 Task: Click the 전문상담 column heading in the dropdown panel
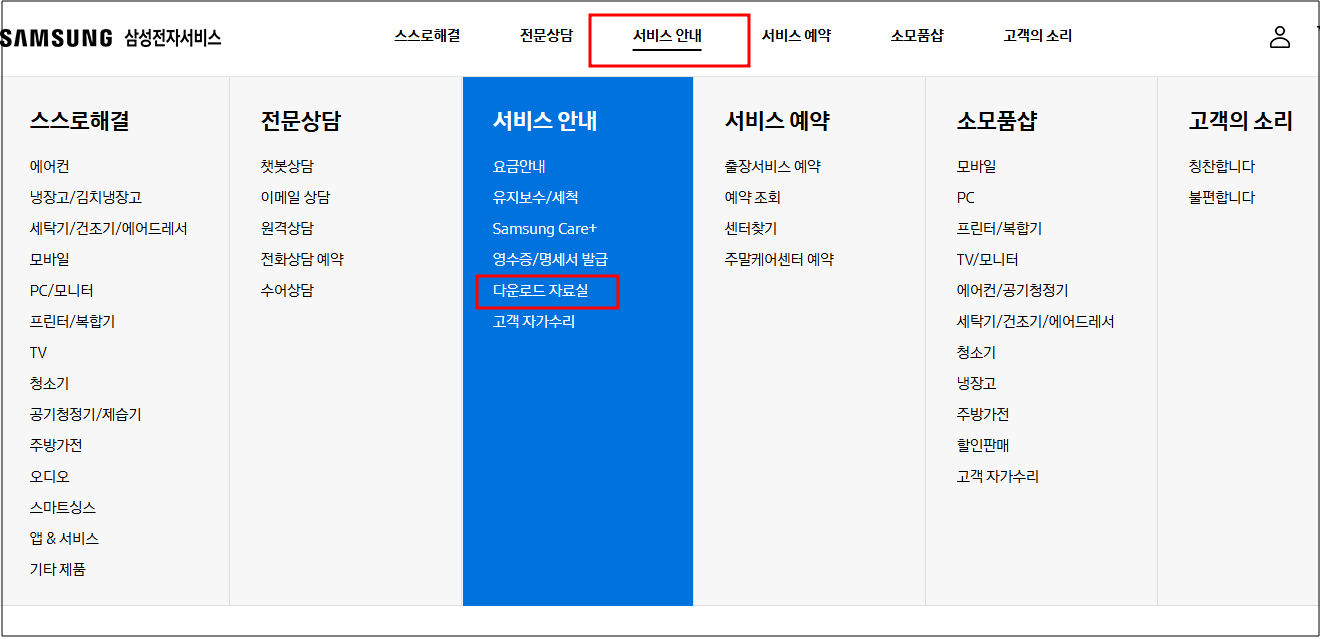pos(301,122)
